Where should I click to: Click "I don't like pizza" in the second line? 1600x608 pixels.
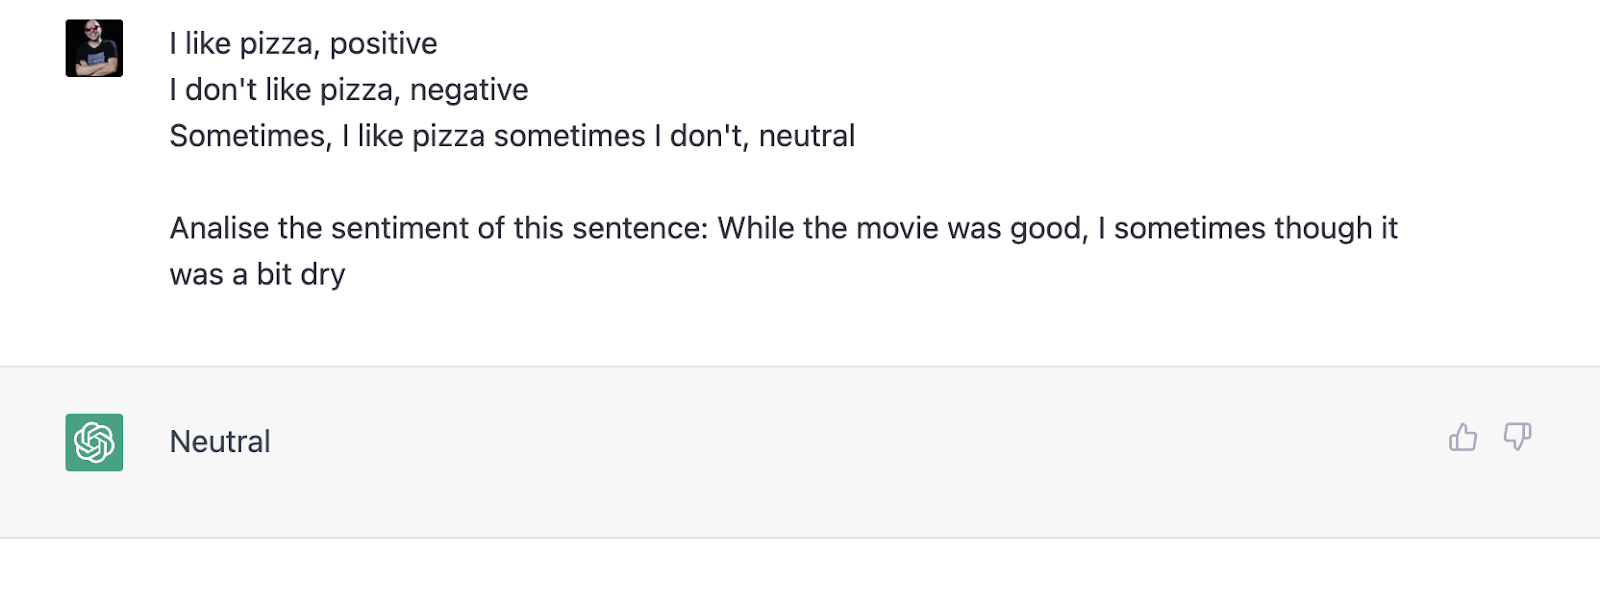[x=284, y=90]
